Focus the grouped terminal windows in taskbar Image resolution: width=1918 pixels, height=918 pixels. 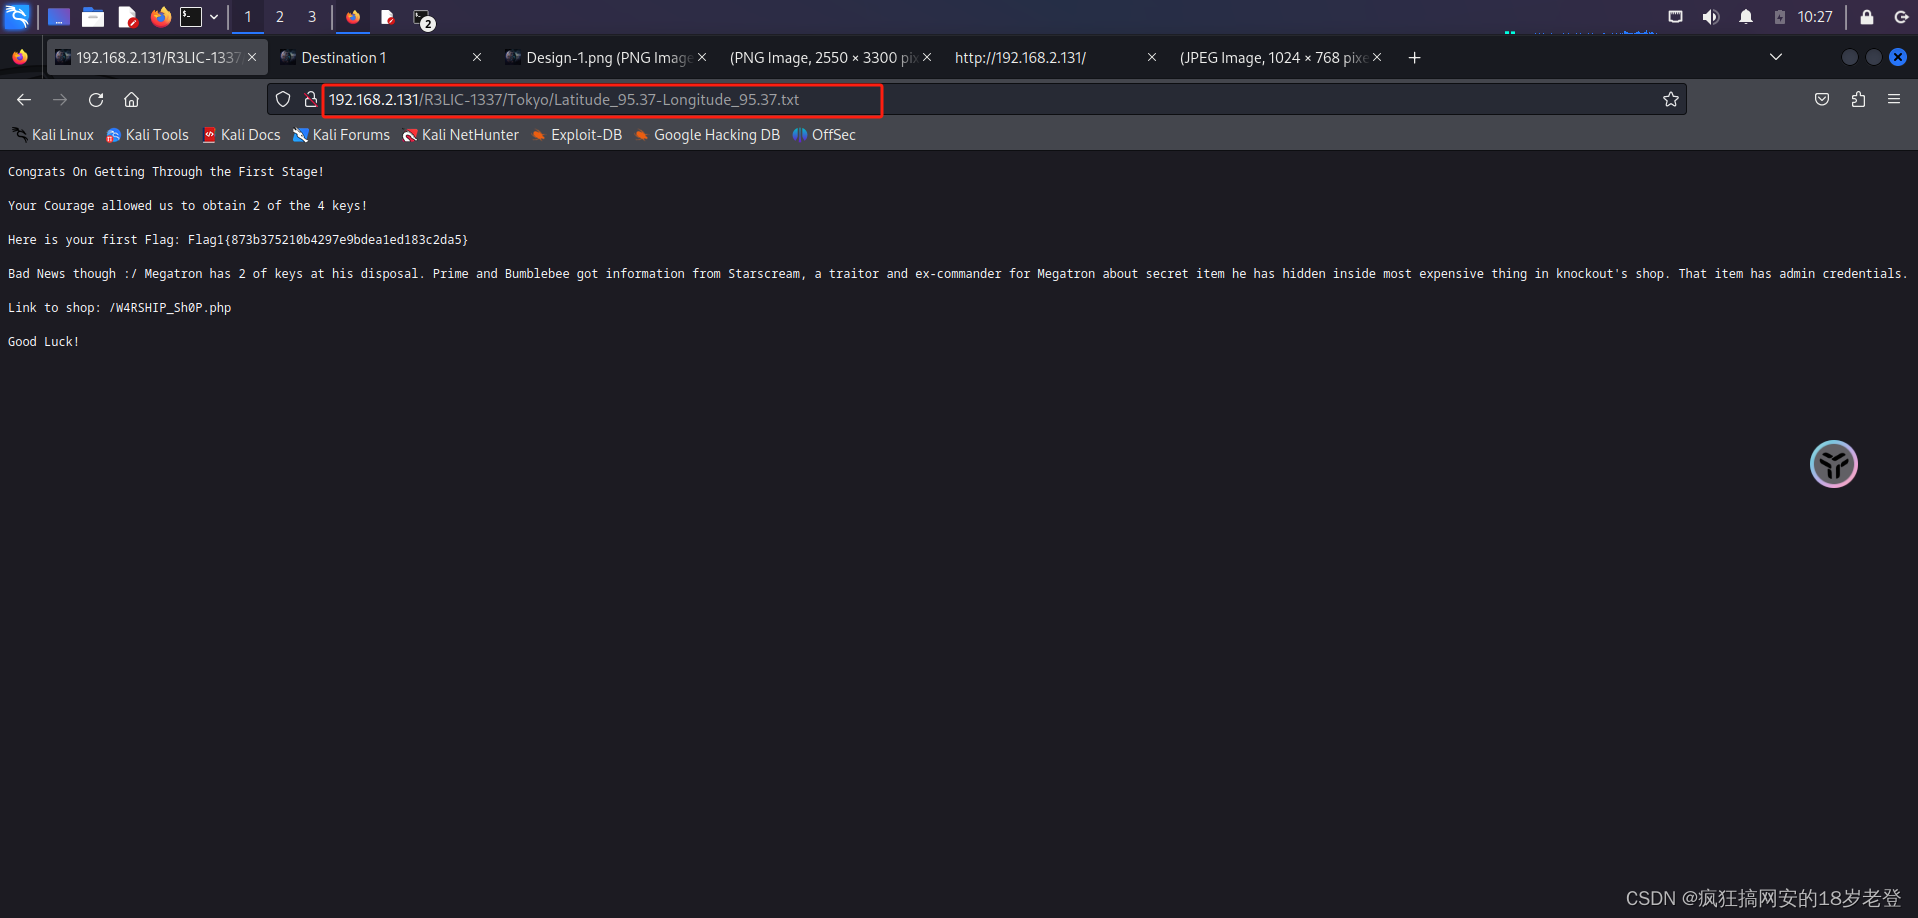[x=423, y=18]
